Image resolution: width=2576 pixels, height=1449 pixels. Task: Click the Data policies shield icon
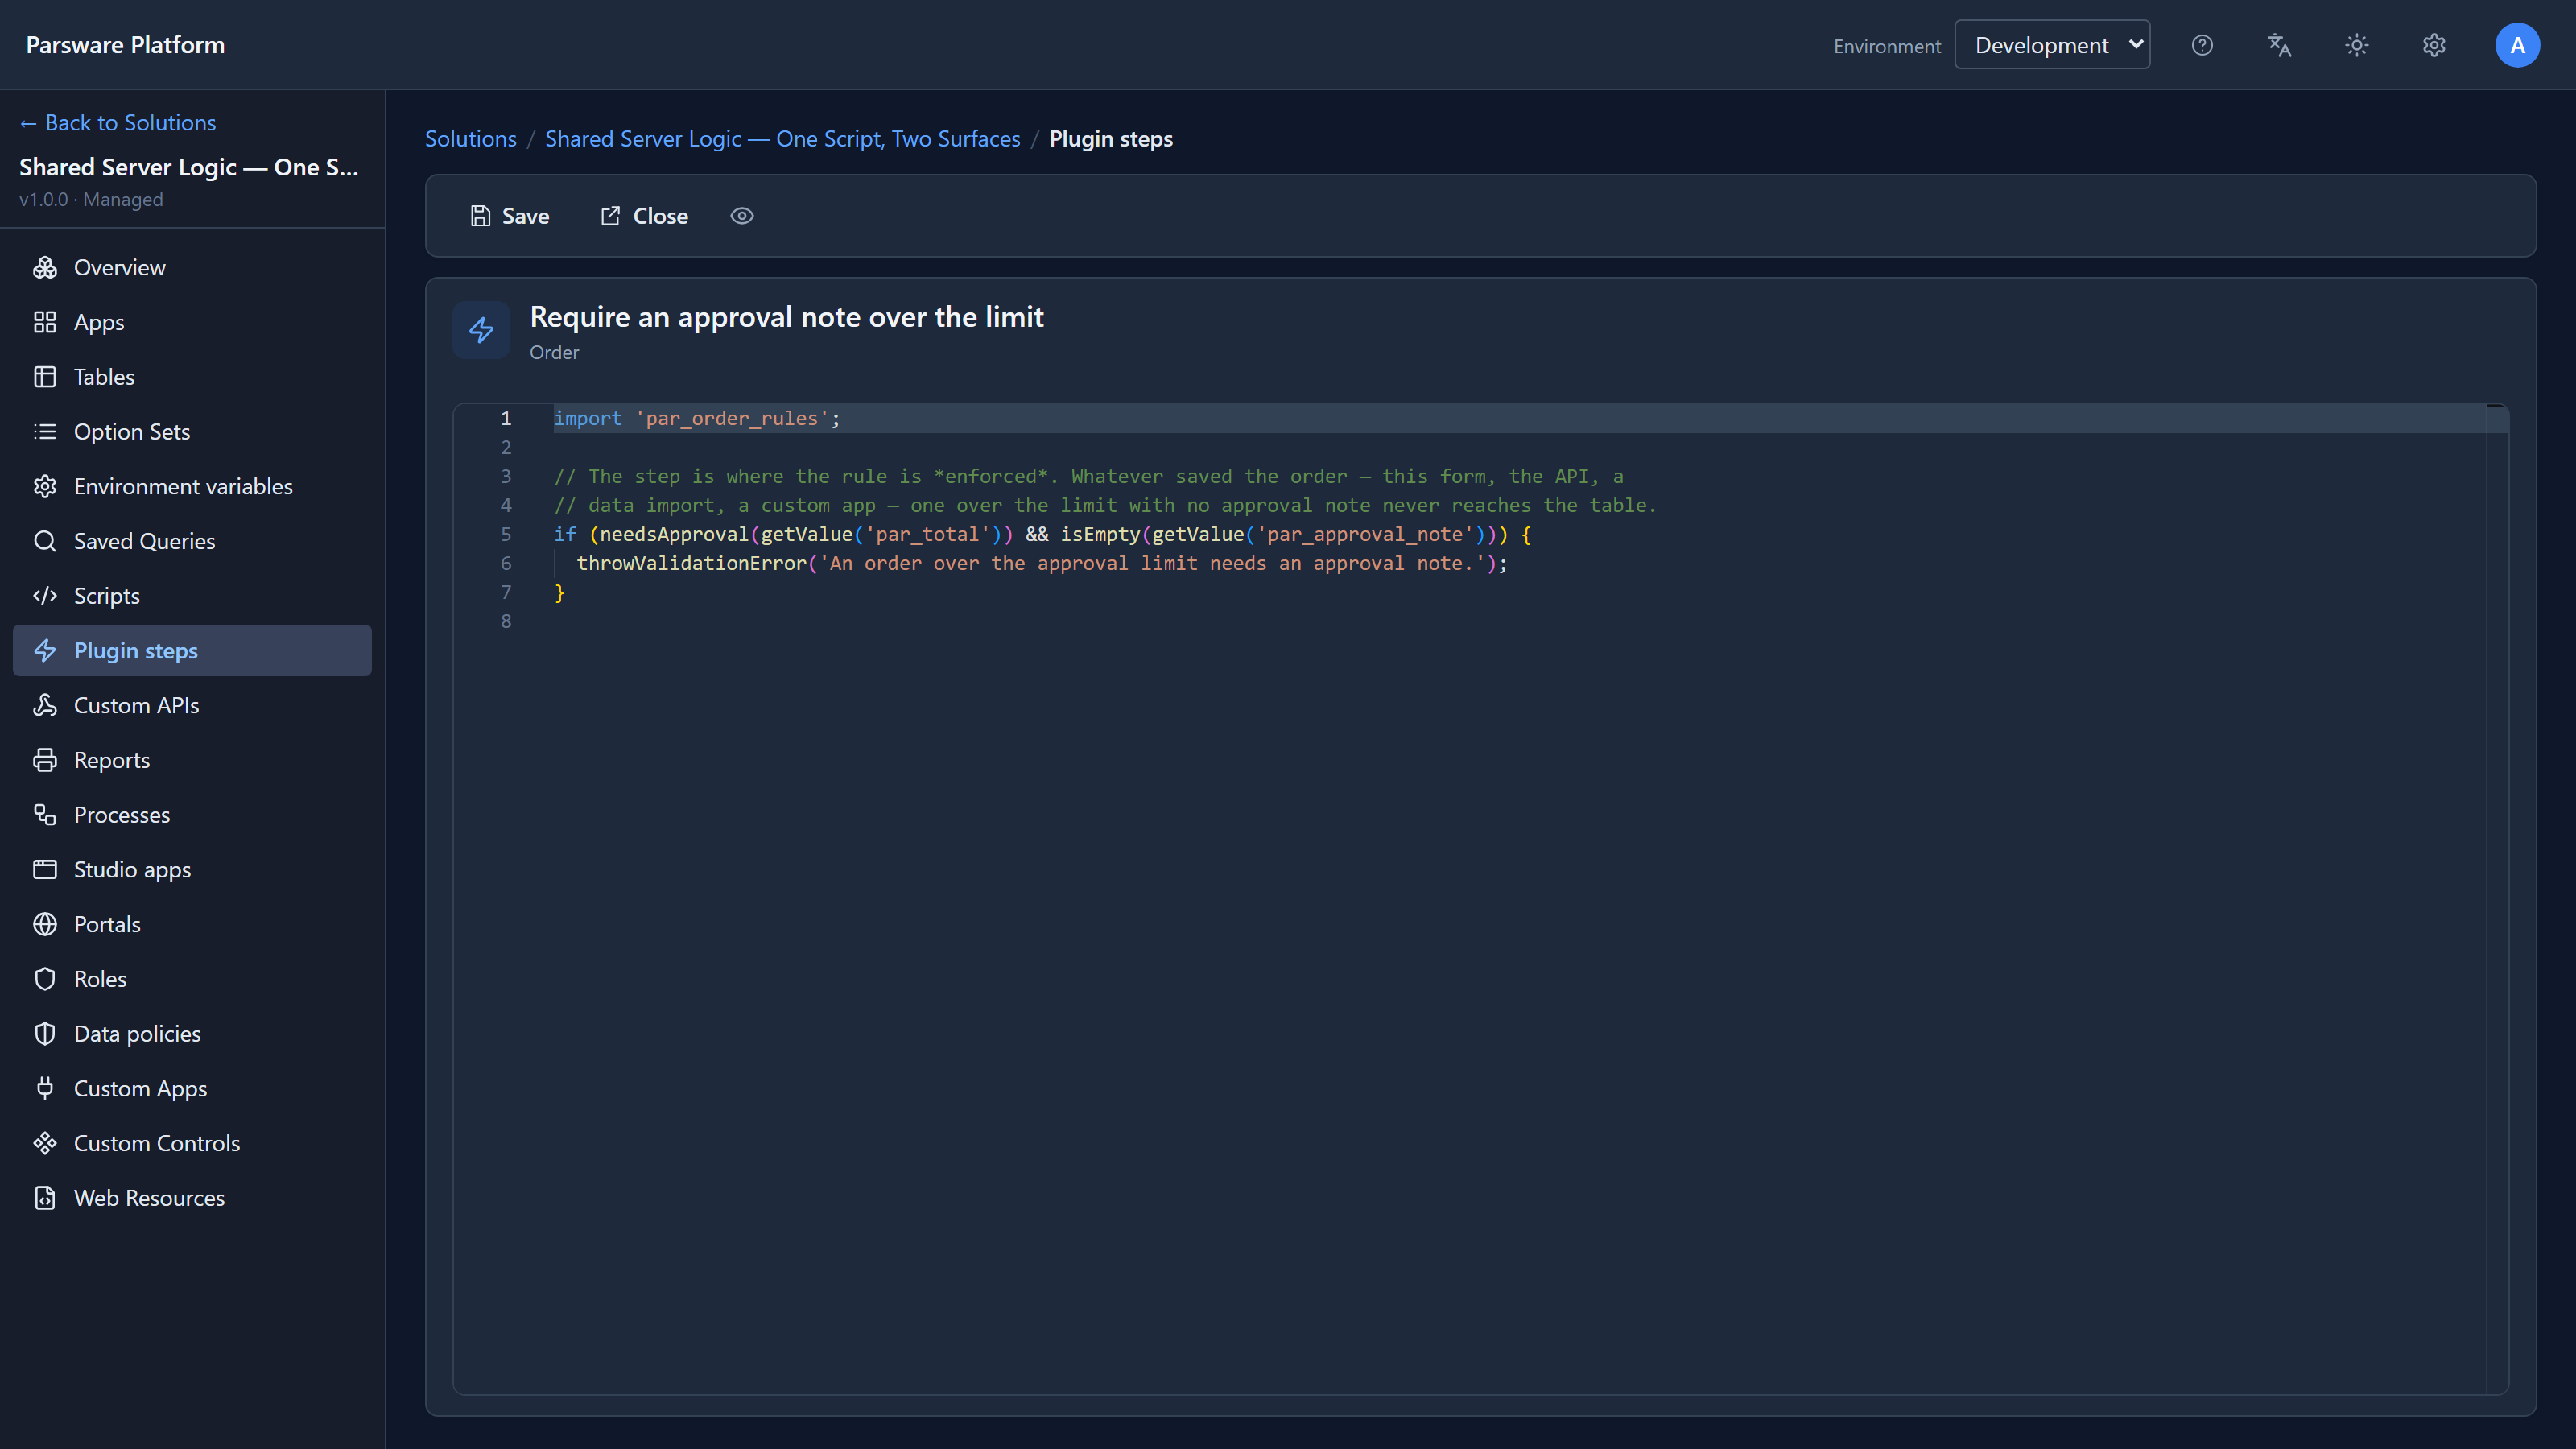(x=45, y=1034)
